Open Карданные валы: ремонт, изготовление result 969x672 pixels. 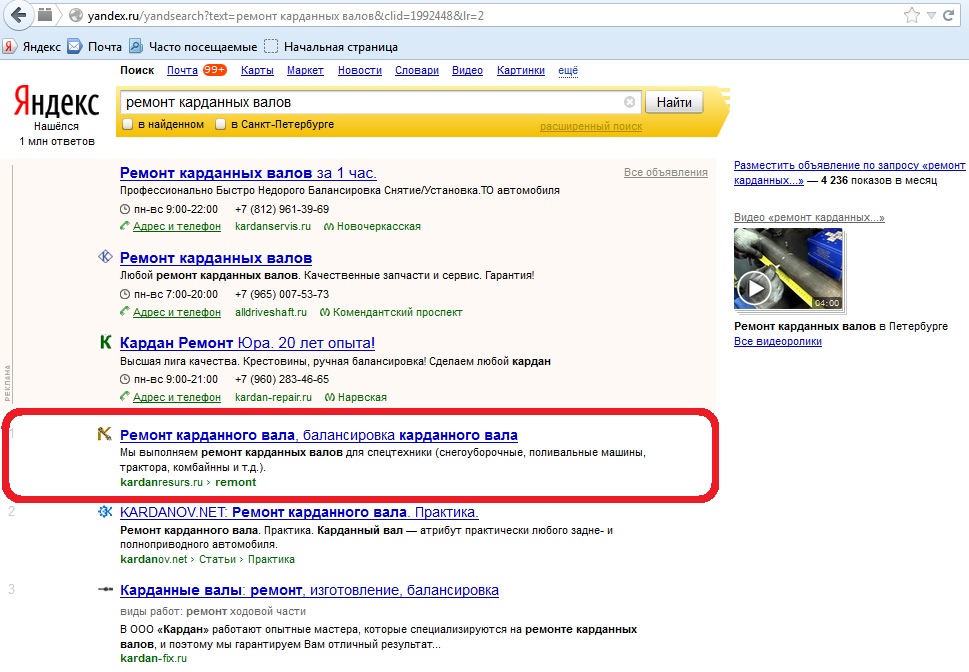pyautogui.click(x=309, y=590)
